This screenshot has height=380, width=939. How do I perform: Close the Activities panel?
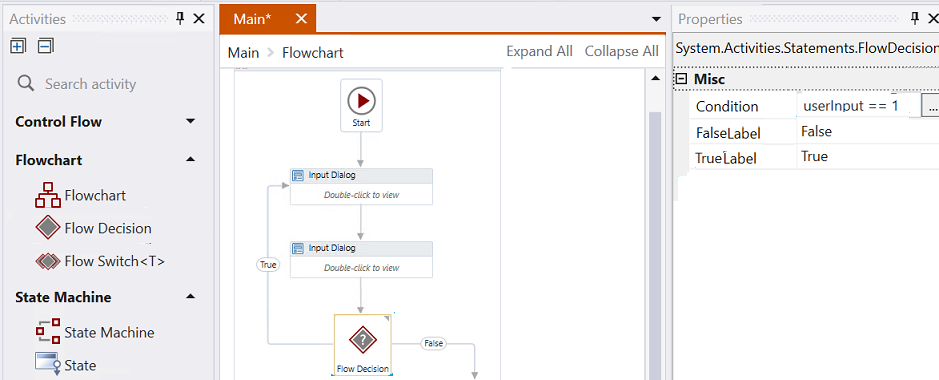pos(199,19)
